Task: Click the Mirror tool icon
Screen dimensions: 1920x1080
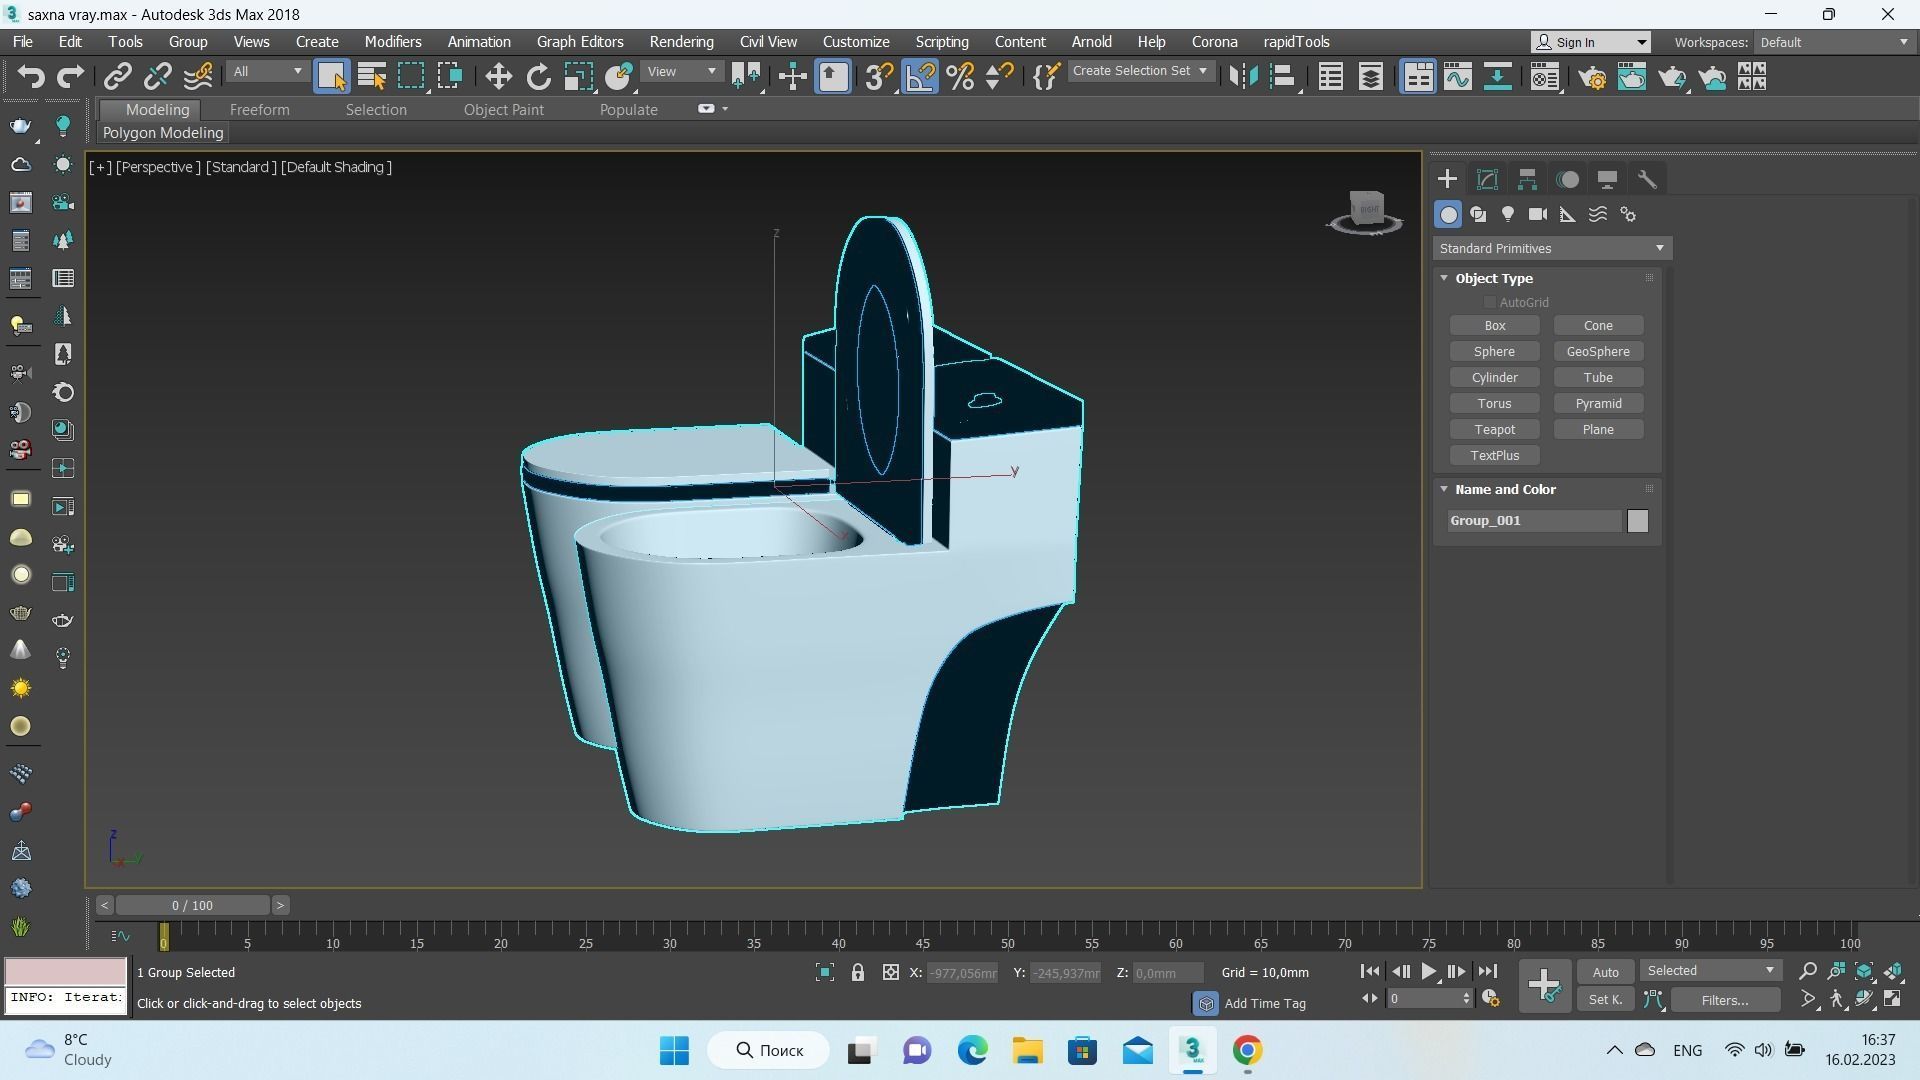Action: click(x=1243, y=77)
